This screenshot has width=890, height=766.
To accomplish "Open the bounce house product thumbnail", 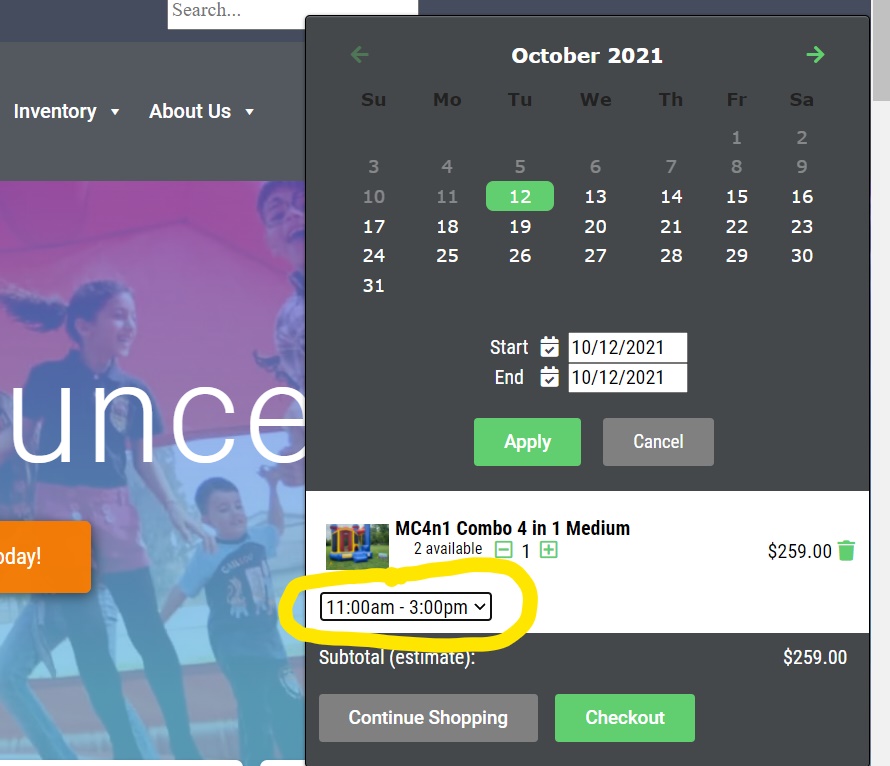I will (x=357, y=546).
